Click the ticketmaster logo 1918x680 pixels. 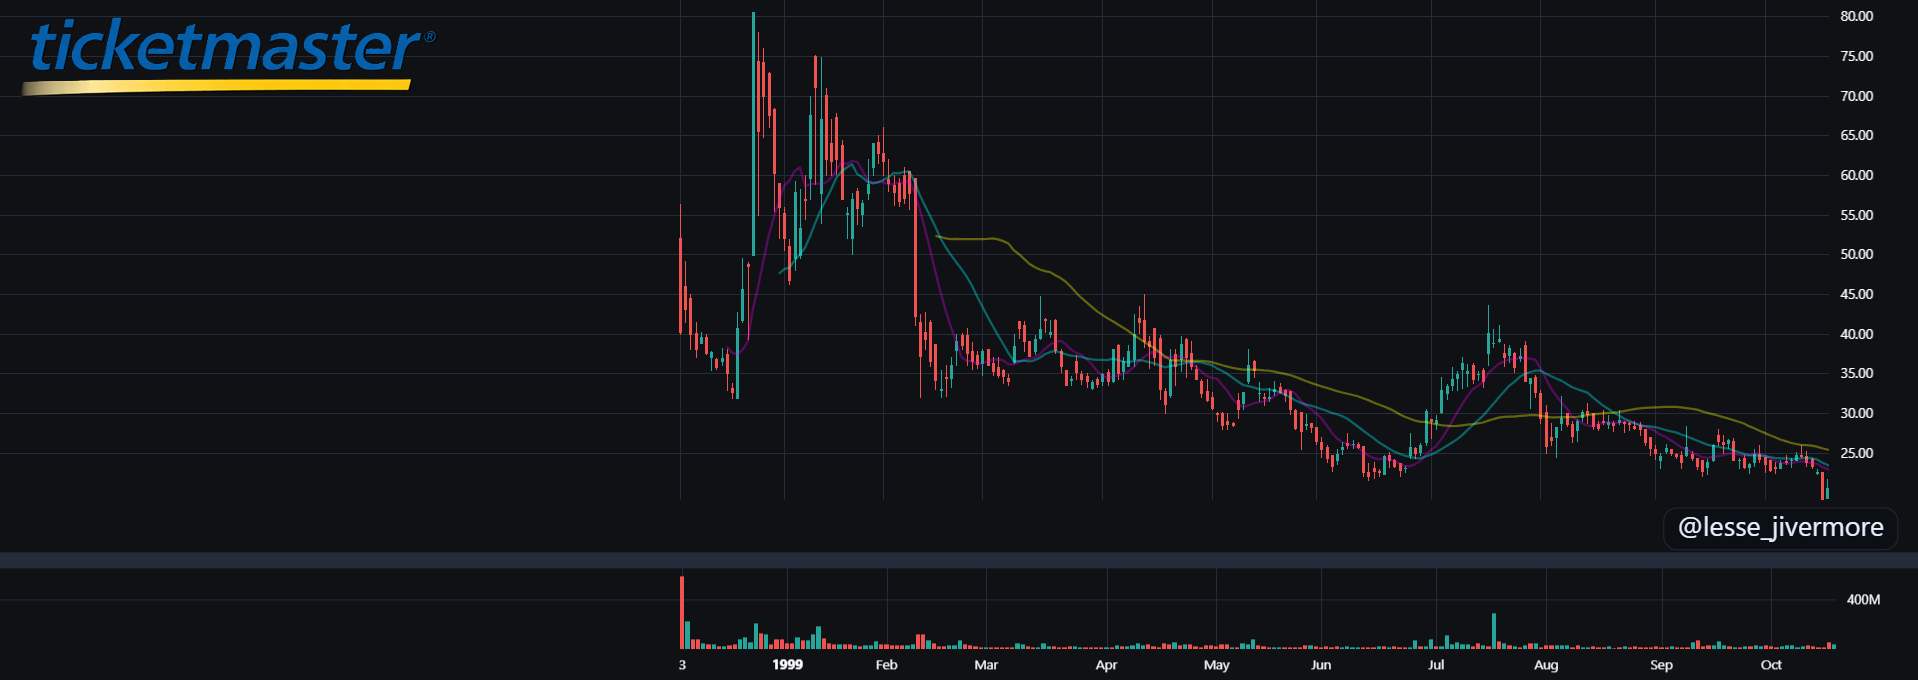coord(228,55)
